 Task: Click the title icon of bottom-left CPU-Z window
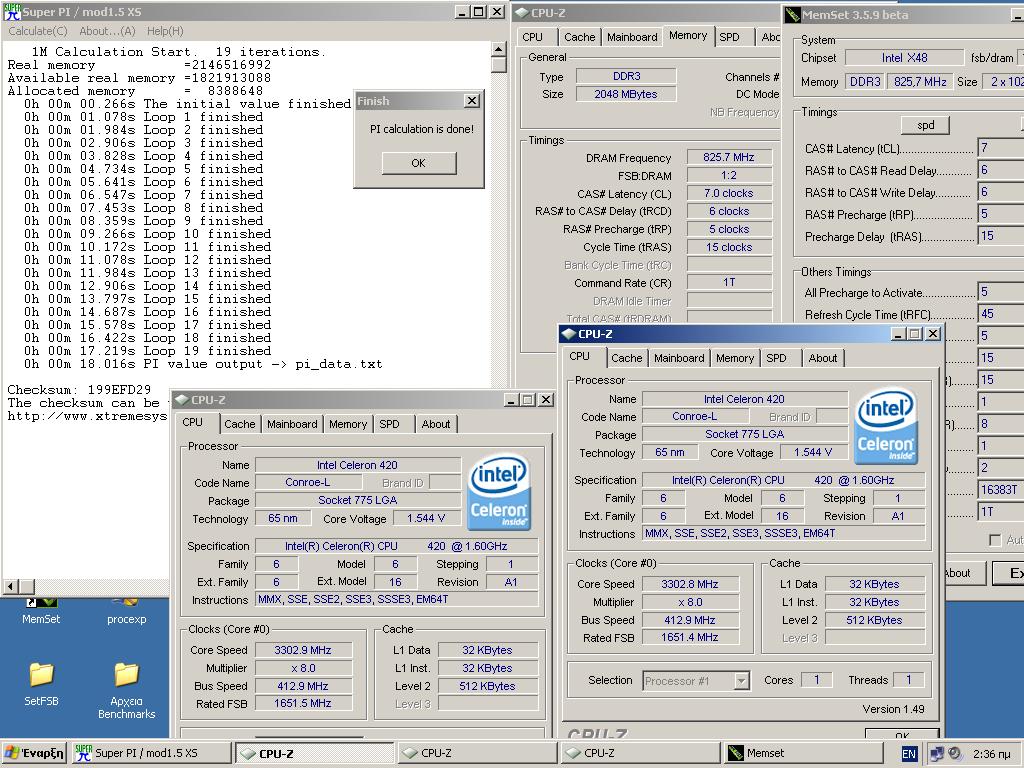coord(181,400)
